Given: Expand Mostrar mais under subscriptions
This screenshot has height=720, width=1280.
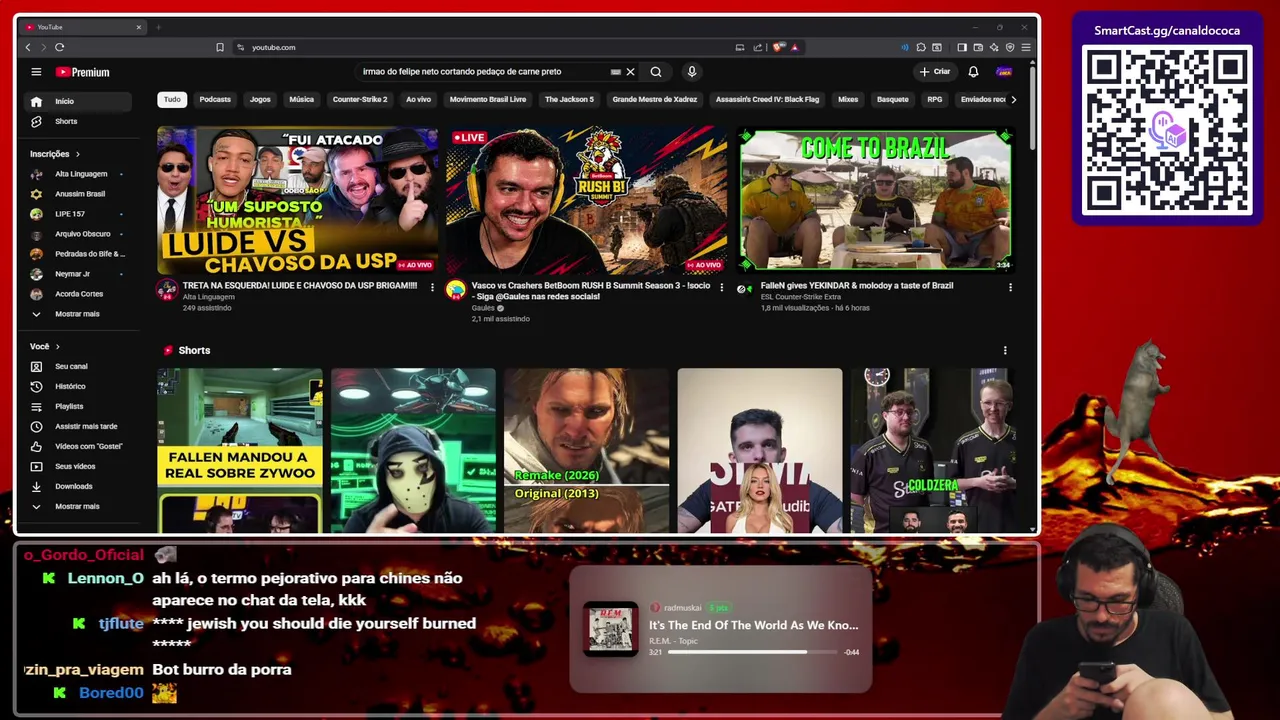Looking at the screenshot, I should (78, 314).
